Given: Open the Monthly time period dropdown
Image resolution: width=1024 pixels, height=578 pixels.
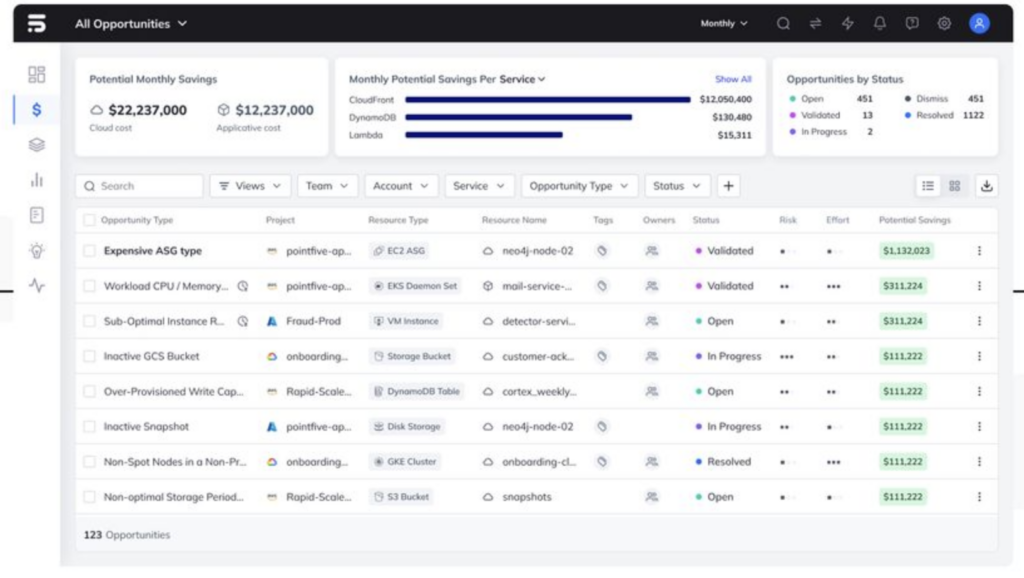Looking at the screenshot, I should point(722,23).
